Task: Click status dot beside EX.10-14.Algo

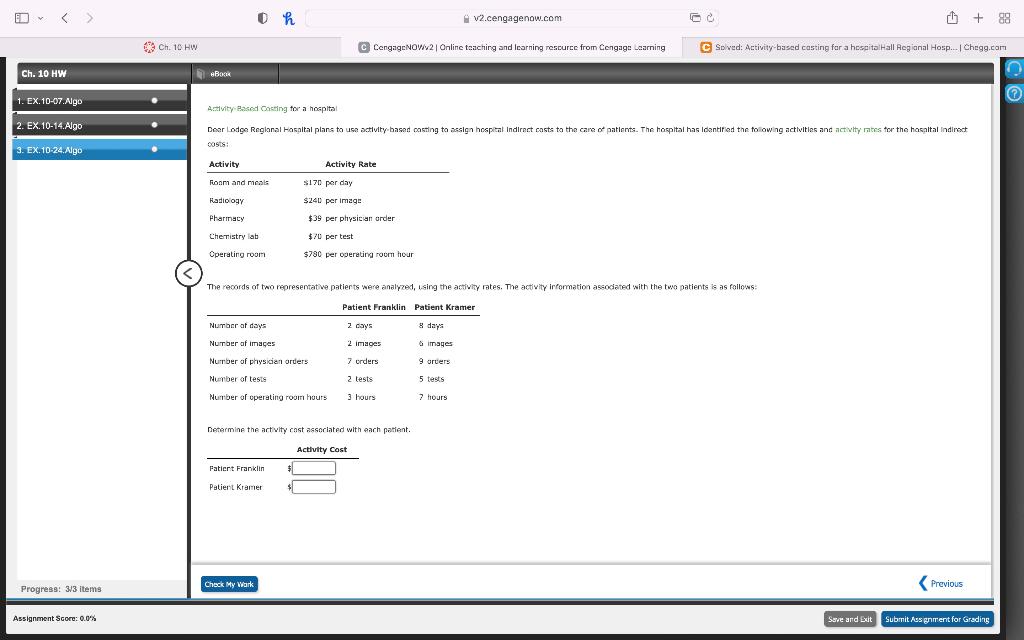Action: [154, 125]
